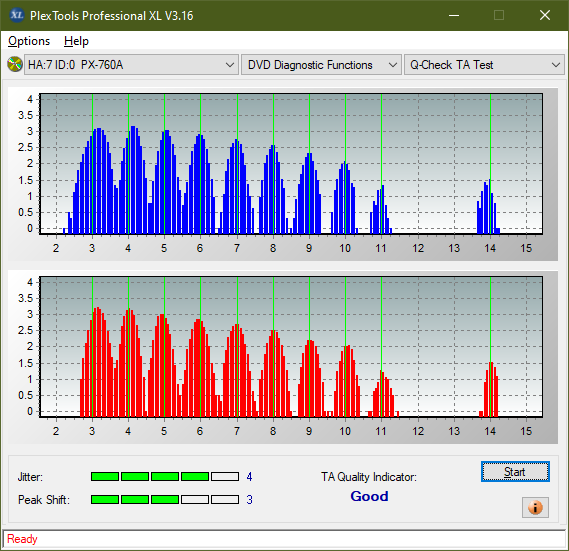Click the PlexTools XL app icon
The height and width of the screenshot is (551, 569).
pyautogui.click(x=16, y=15)
